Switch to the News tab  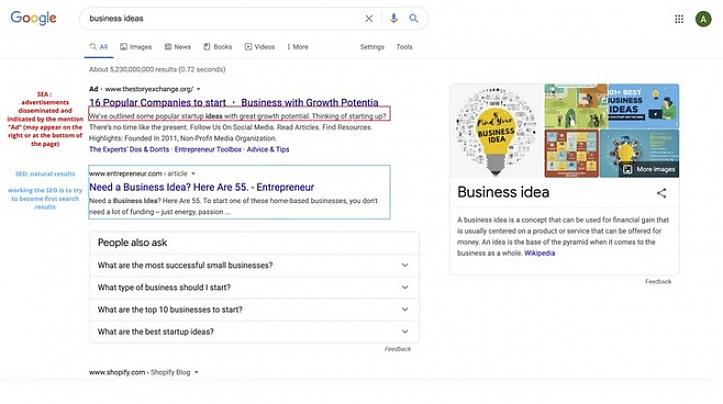pyautogui.click(x=177, y=47)
